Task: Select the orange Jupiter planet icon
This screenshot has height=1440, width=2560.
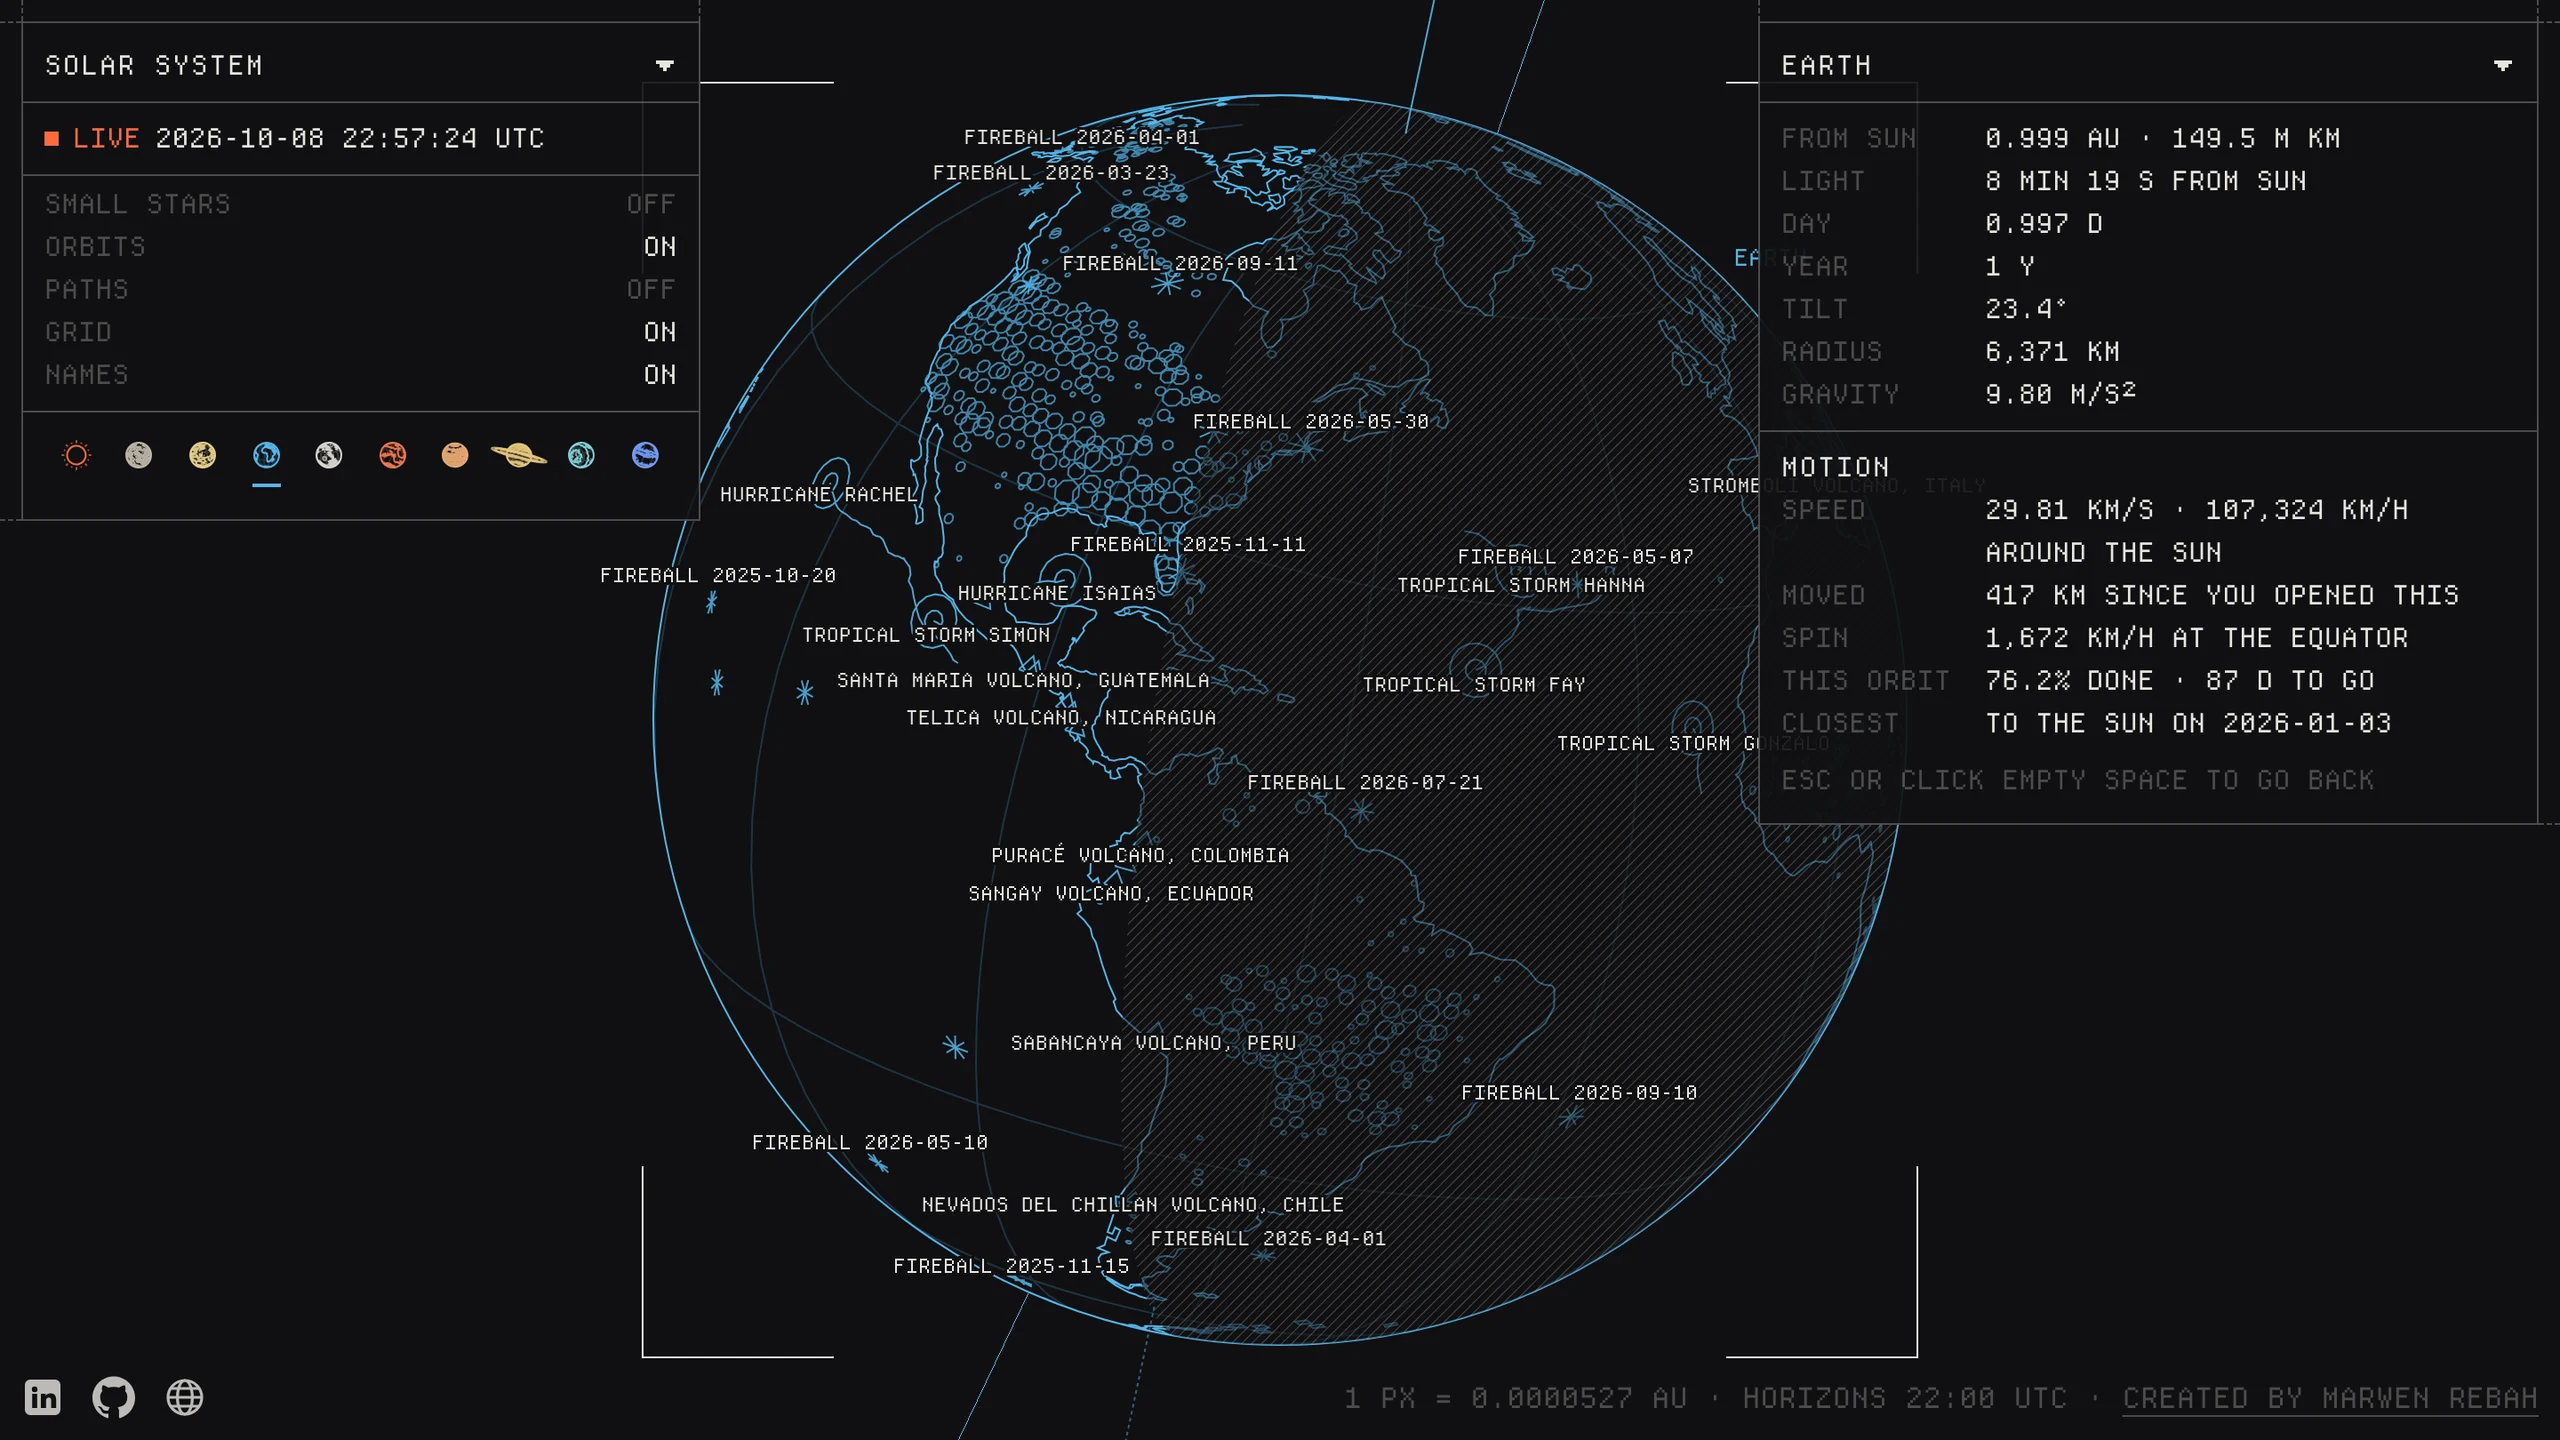Action: tap(455, 456)
